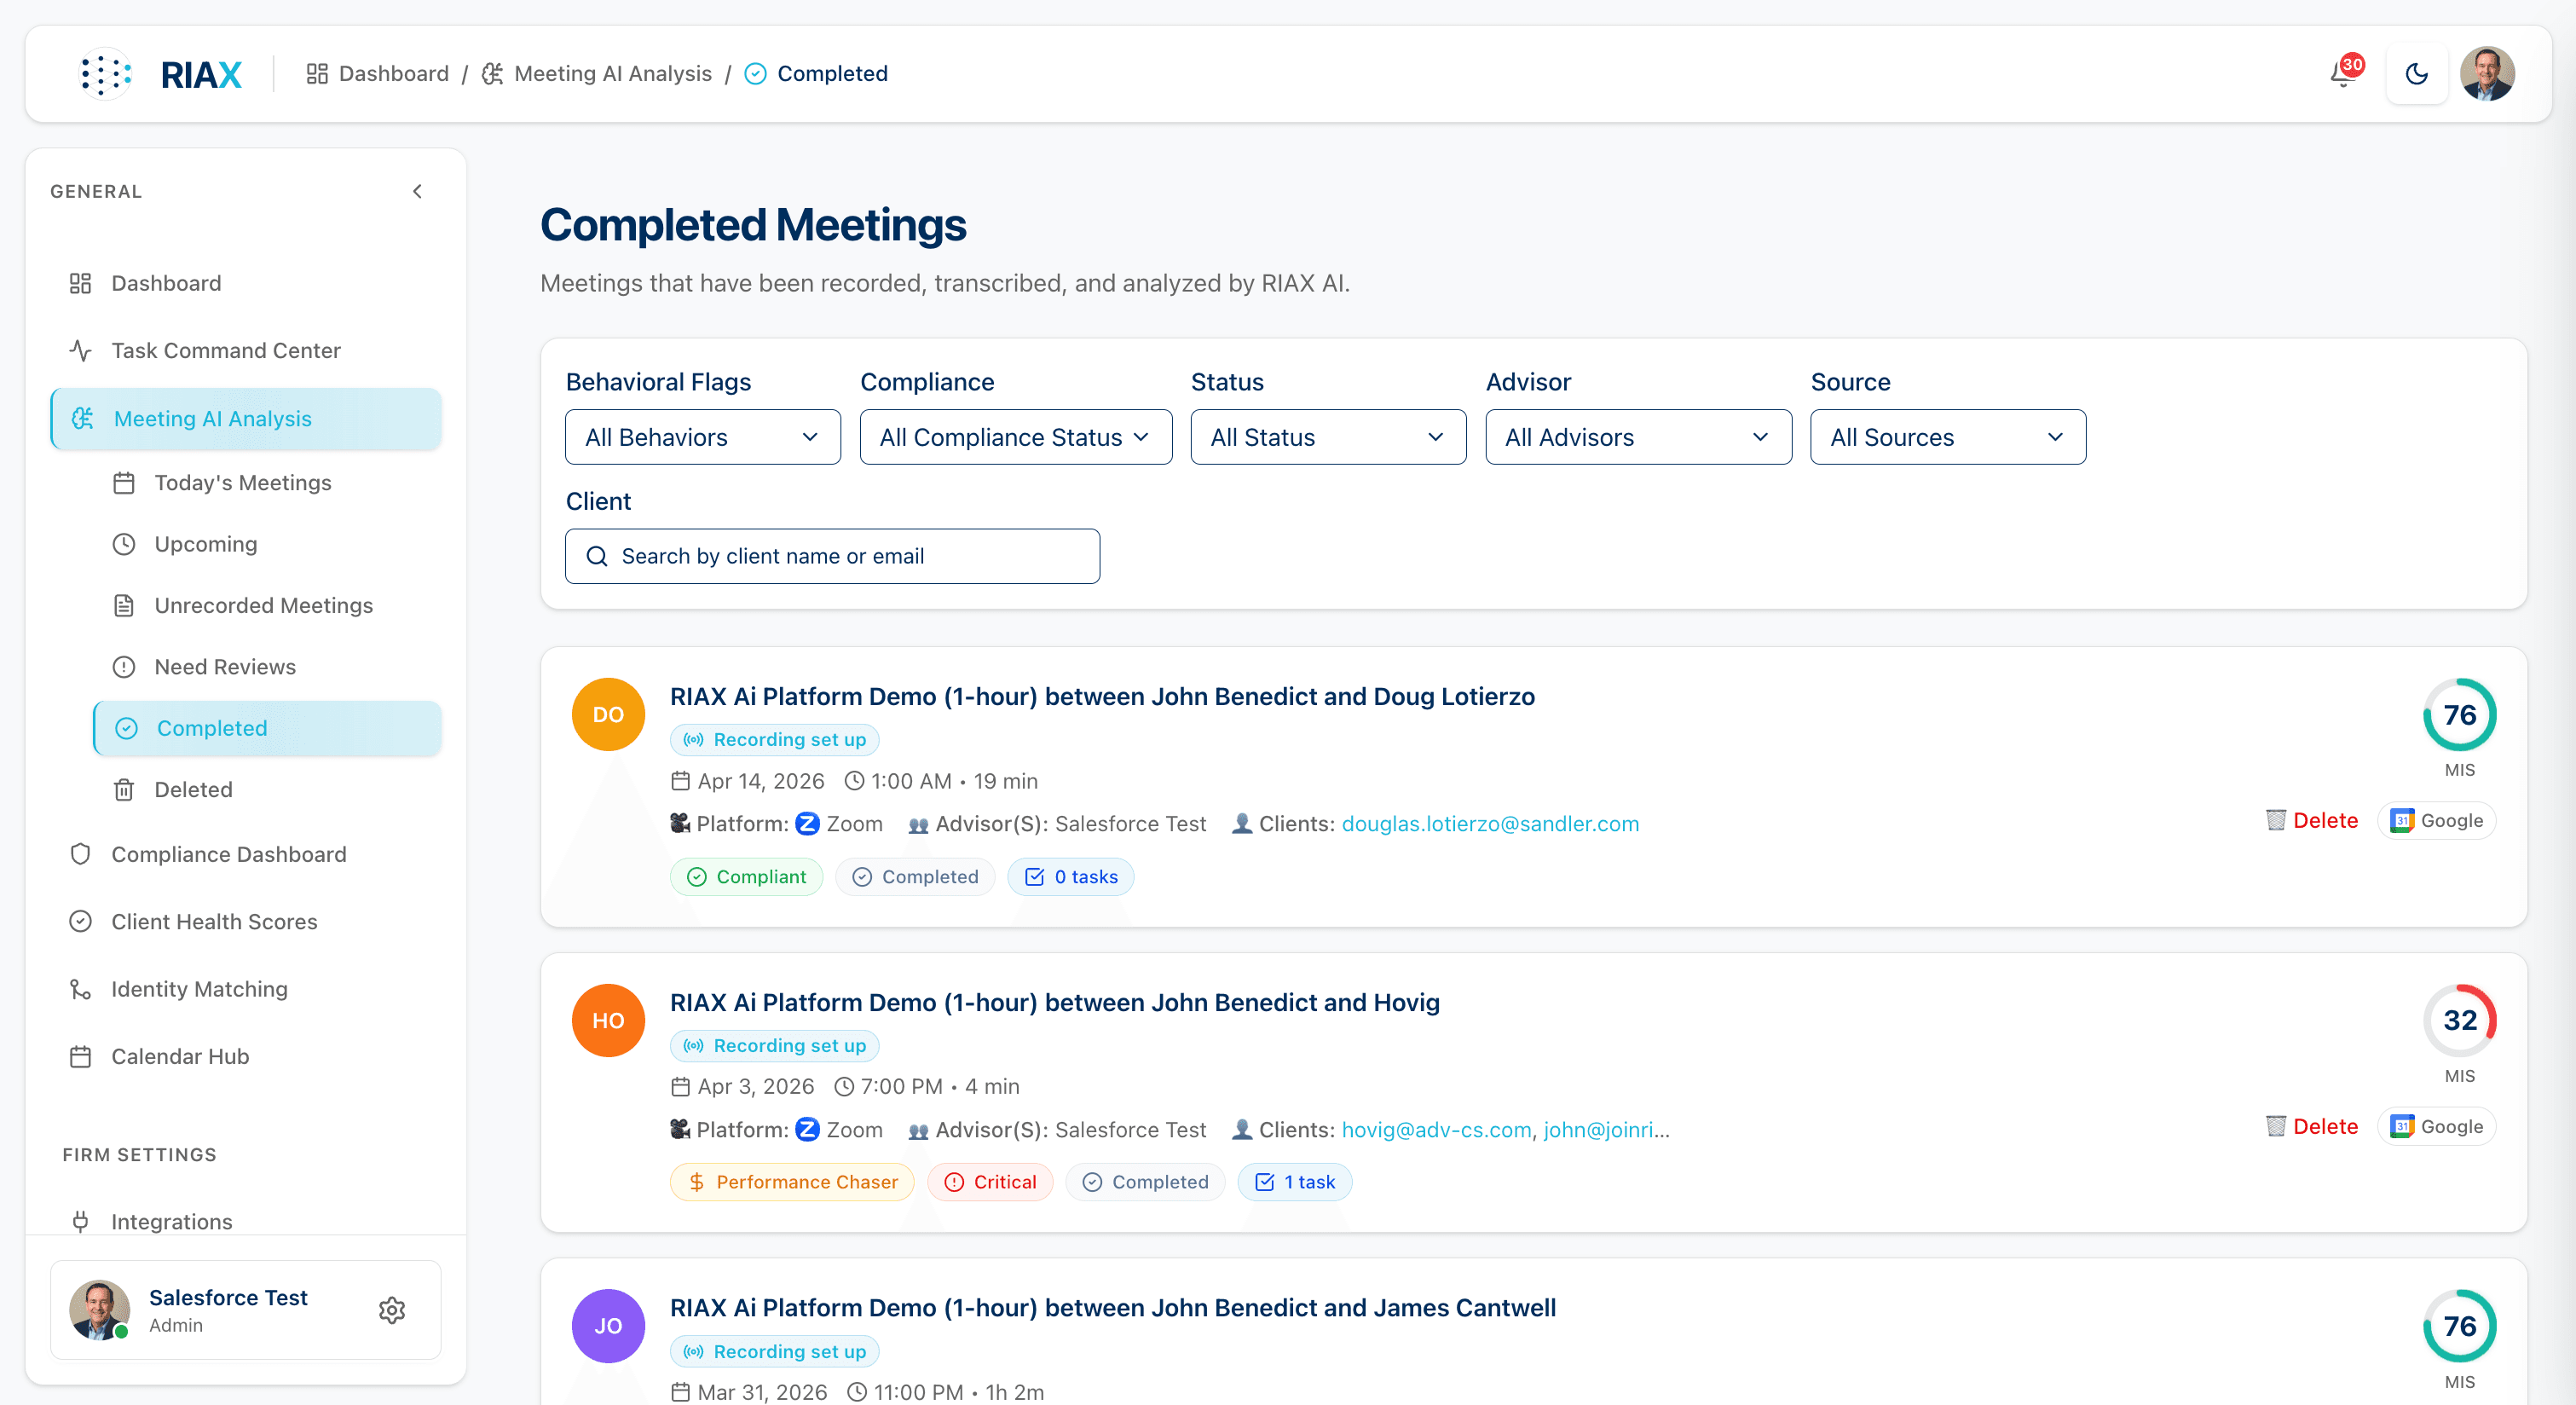Open Deleted meetings
Screen dimensions: 2576x1405
pyautogui.click(x=268, y=789)
